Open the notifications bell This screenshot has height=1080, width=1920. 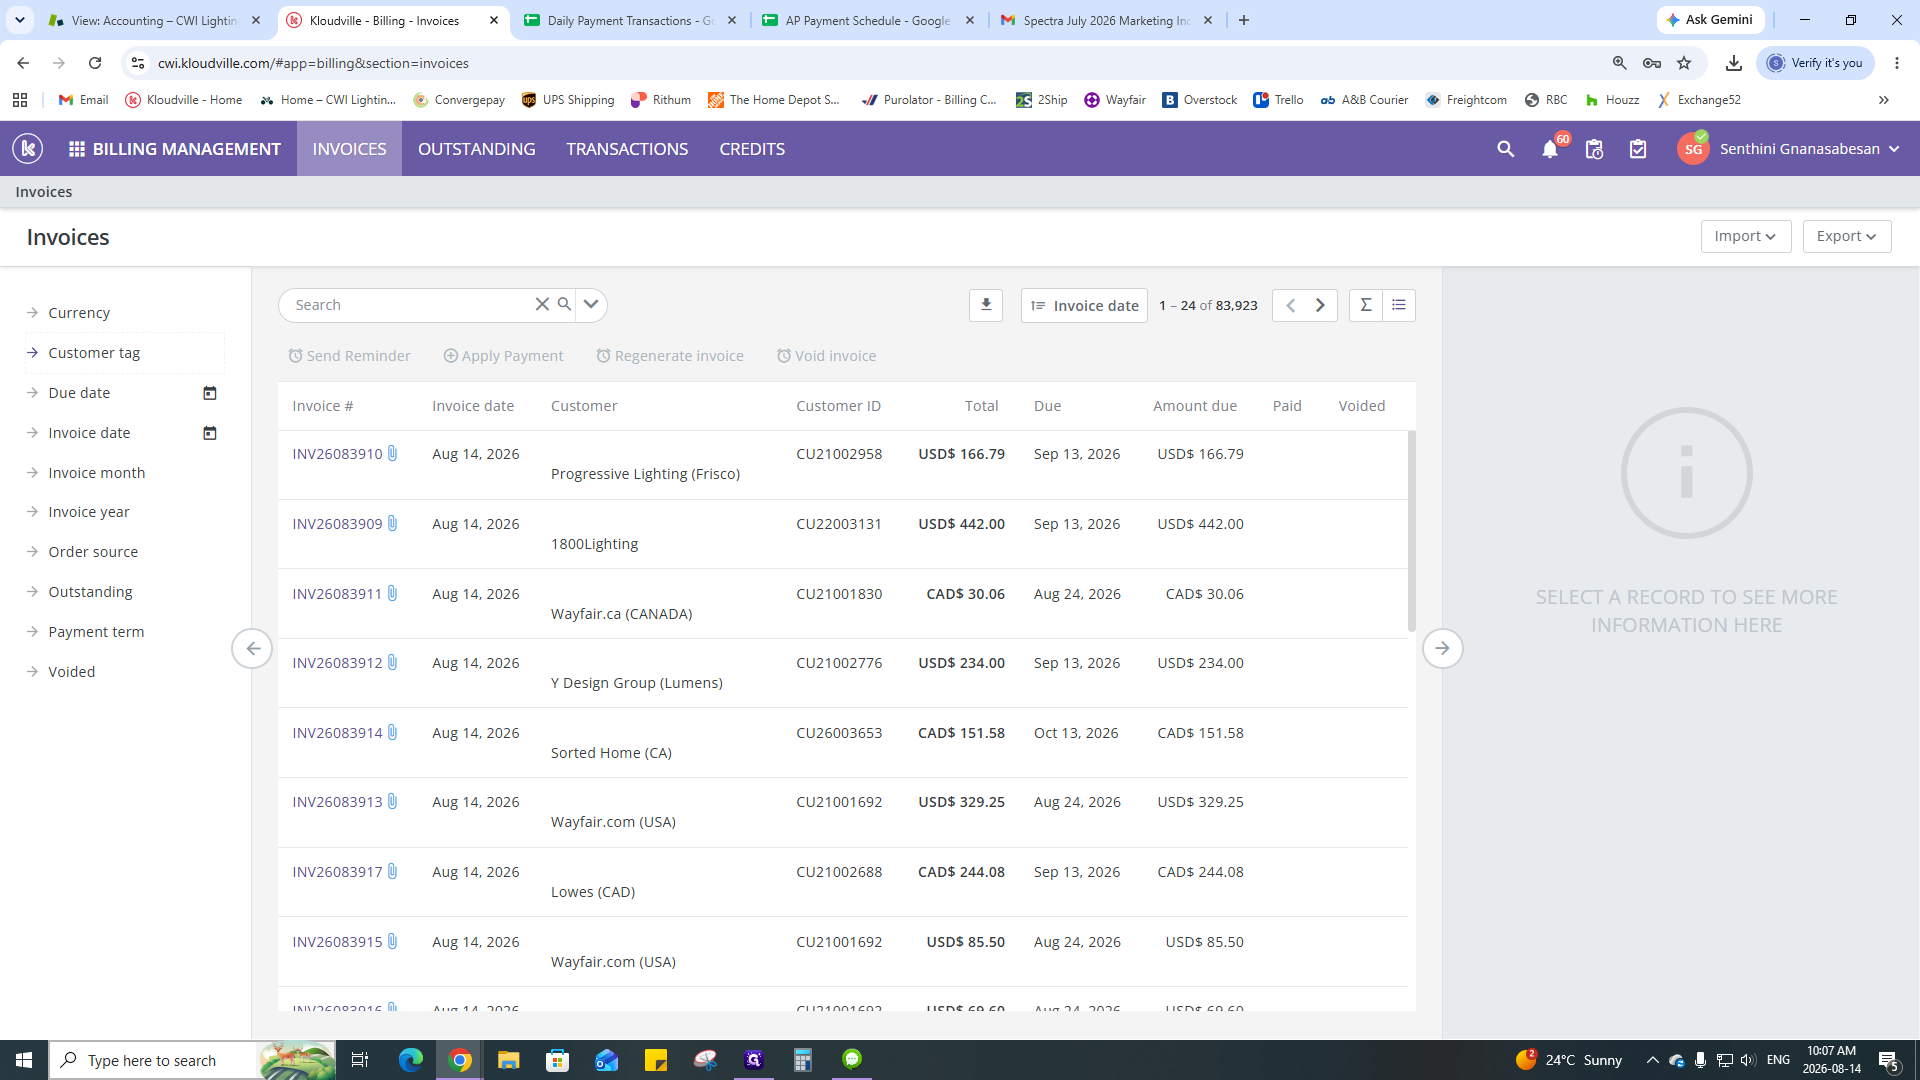pos(1550,149)
